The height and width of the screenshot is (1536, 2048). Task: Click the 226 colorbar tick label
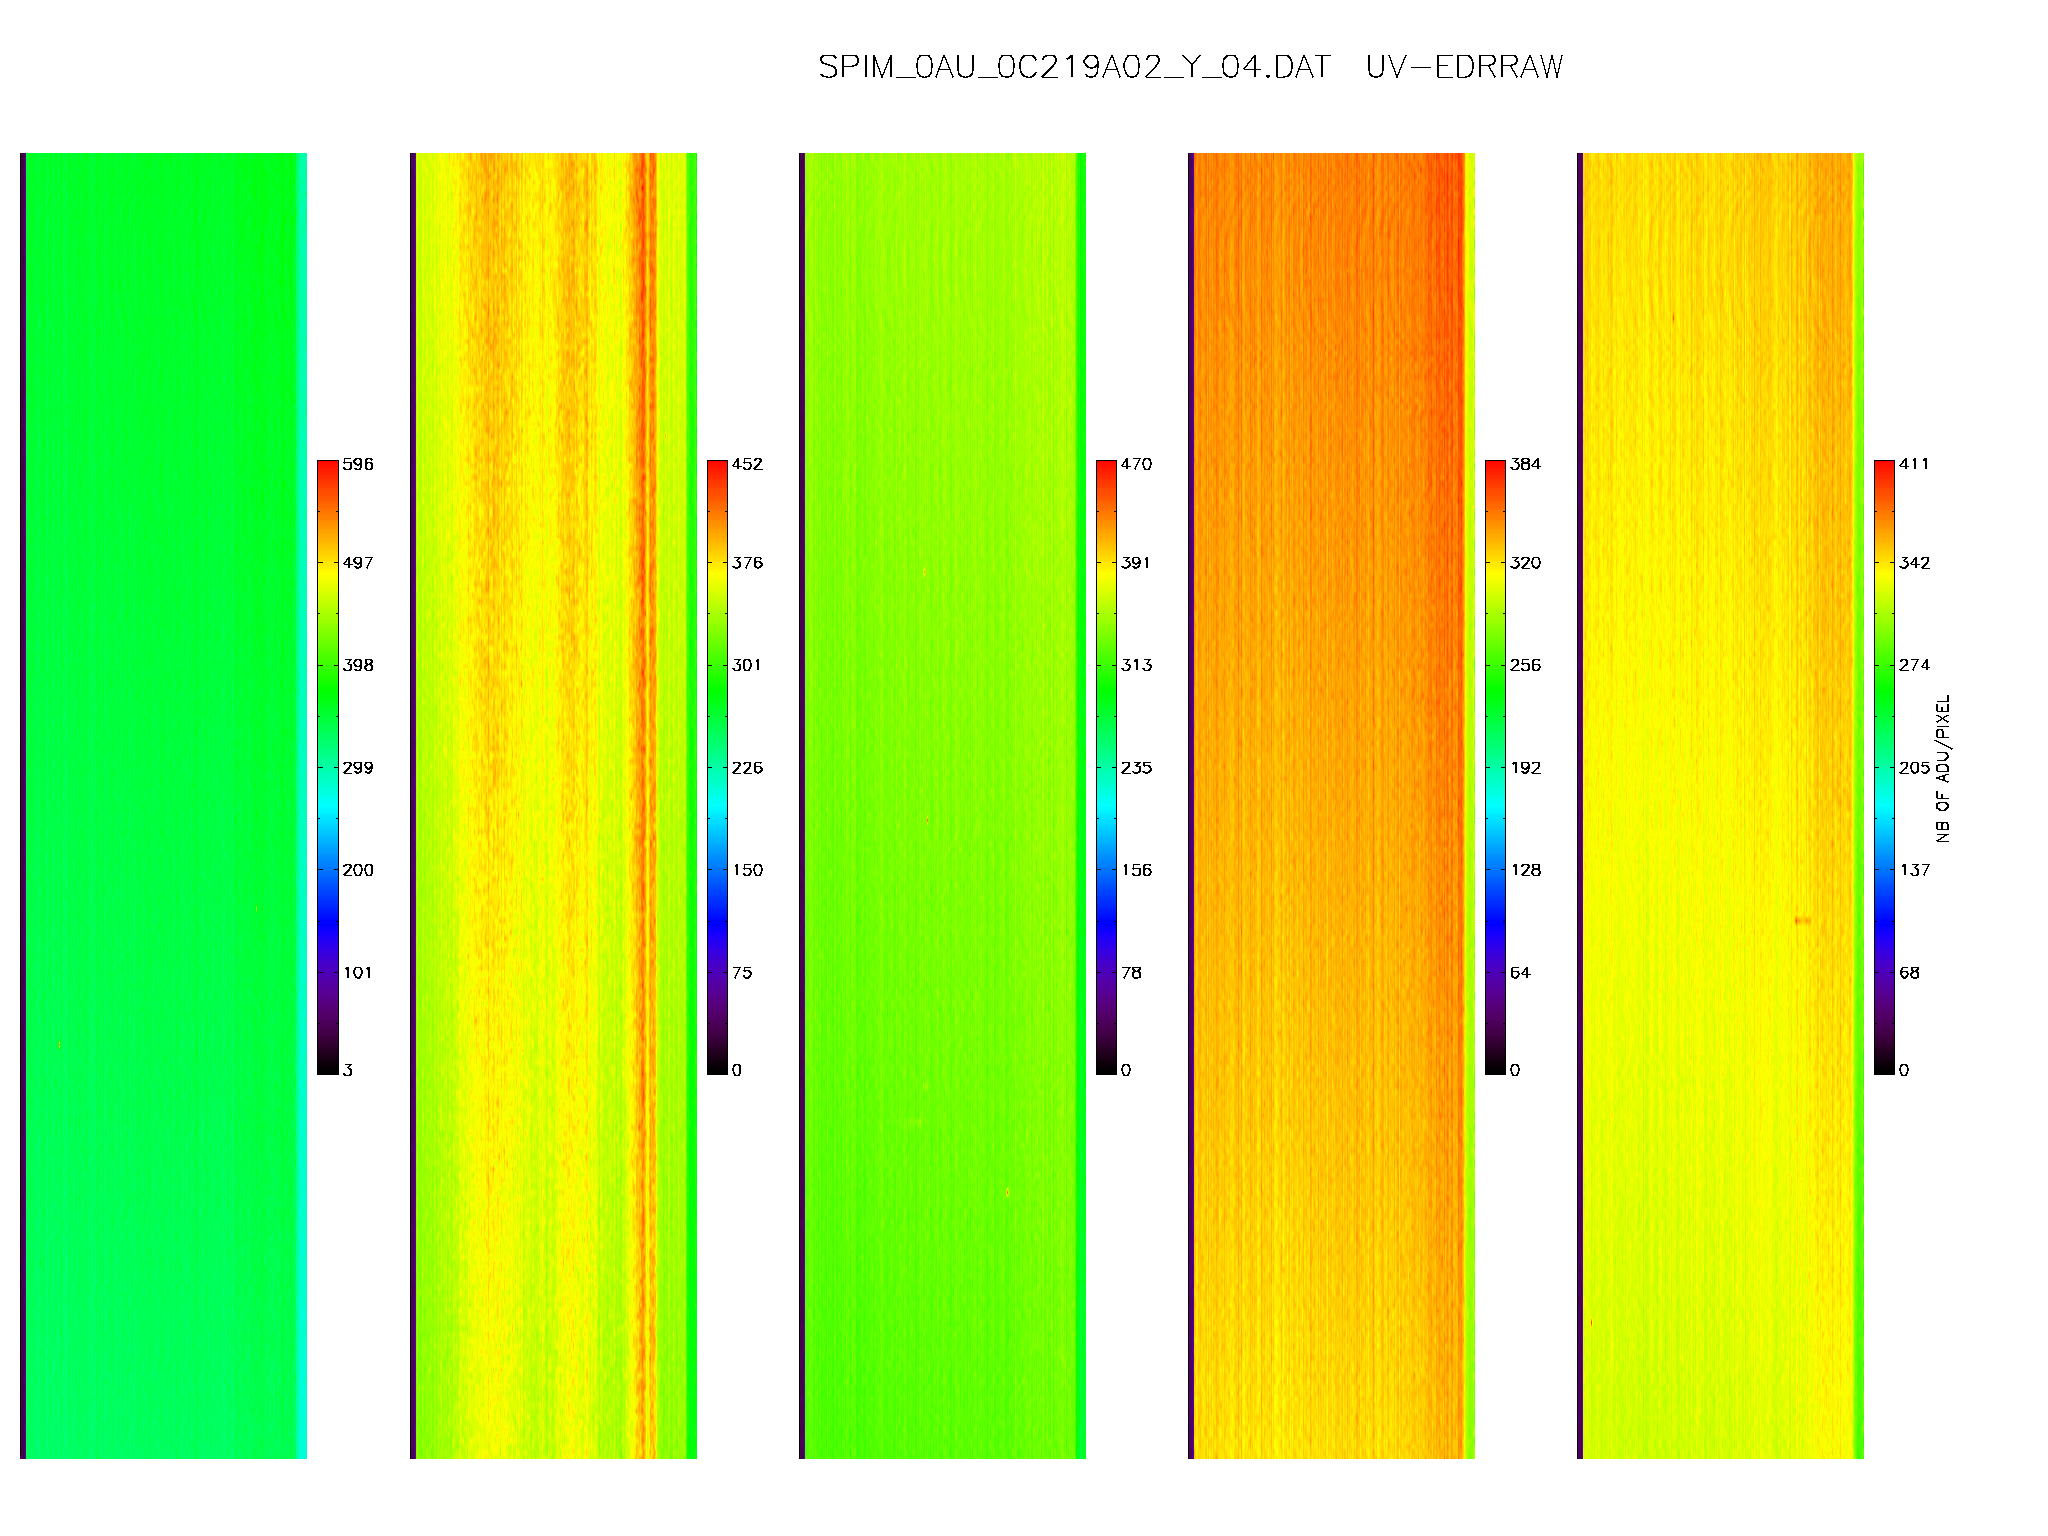(747, 768)
